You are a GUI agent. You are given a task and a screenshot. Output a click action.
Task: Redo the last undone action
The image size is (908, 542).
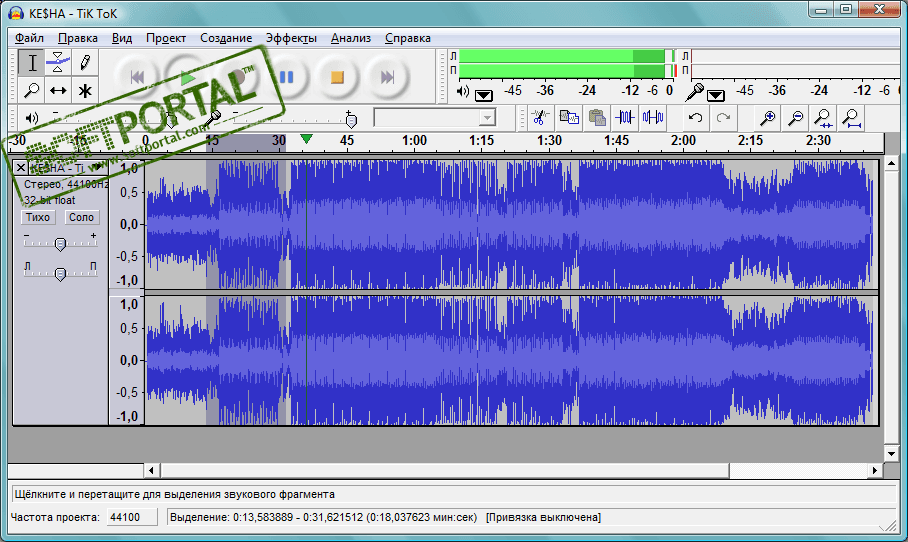pyautogui.click(x=723, y=118)
